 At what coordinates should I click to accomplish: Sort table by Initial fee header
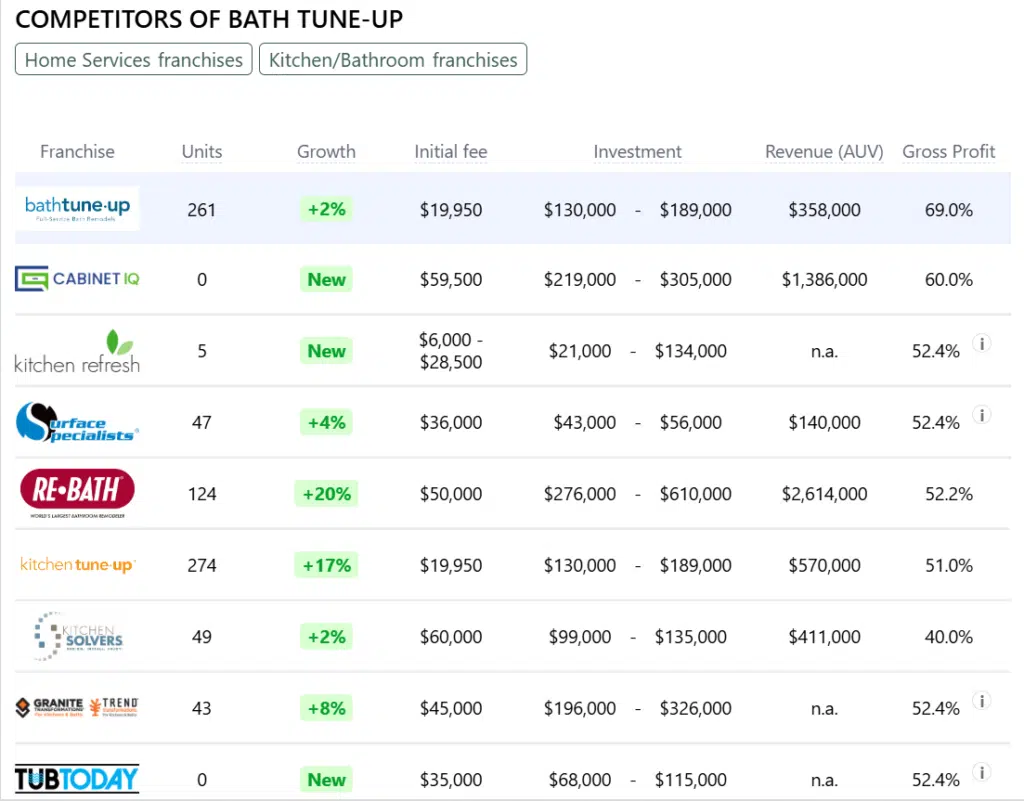(451, 152)
